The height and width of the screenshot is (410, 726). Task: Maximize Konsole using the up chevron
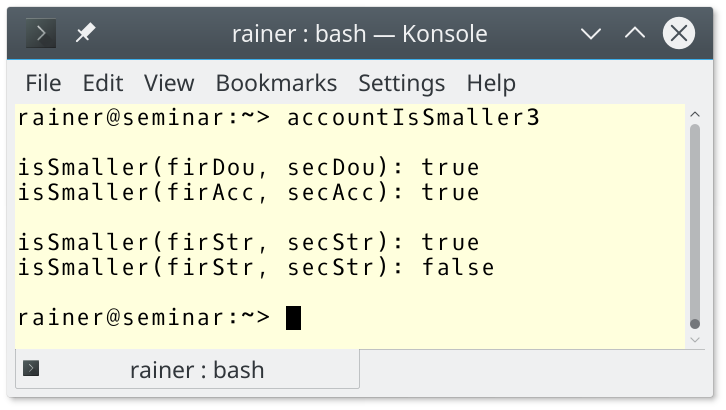pyautogui.click(x=635, y=33)
